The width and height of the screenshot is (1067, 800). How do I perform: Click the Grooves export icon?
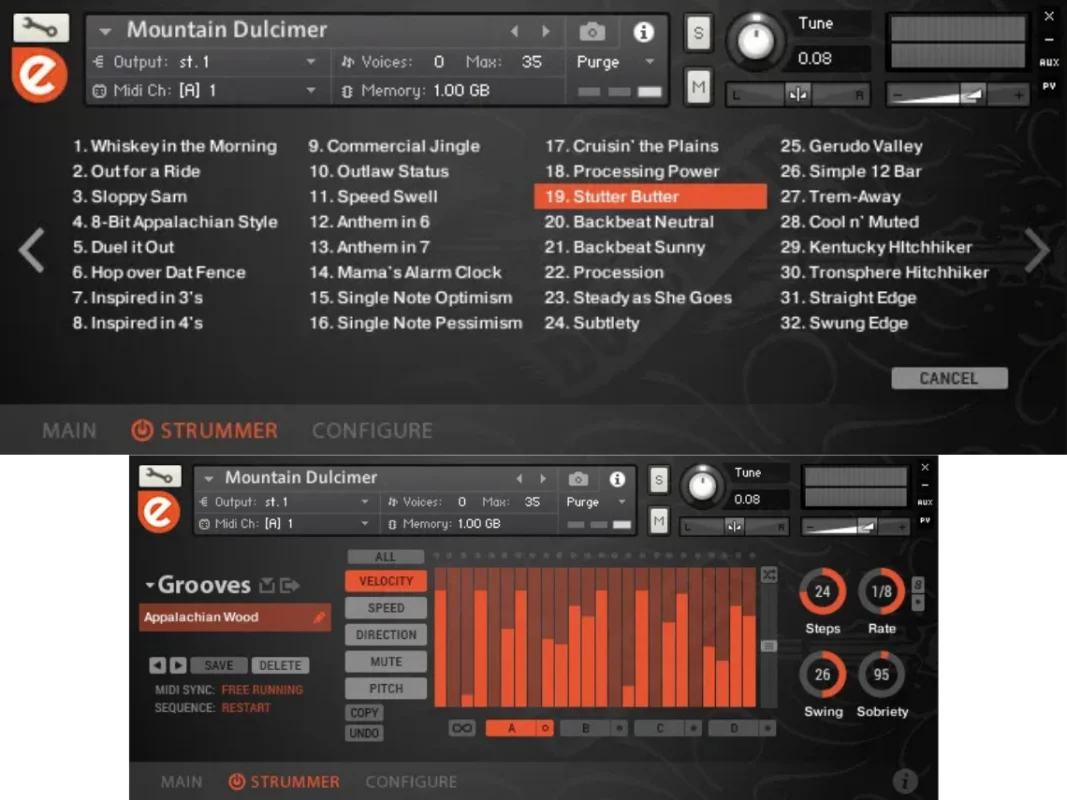click(290, 585)
